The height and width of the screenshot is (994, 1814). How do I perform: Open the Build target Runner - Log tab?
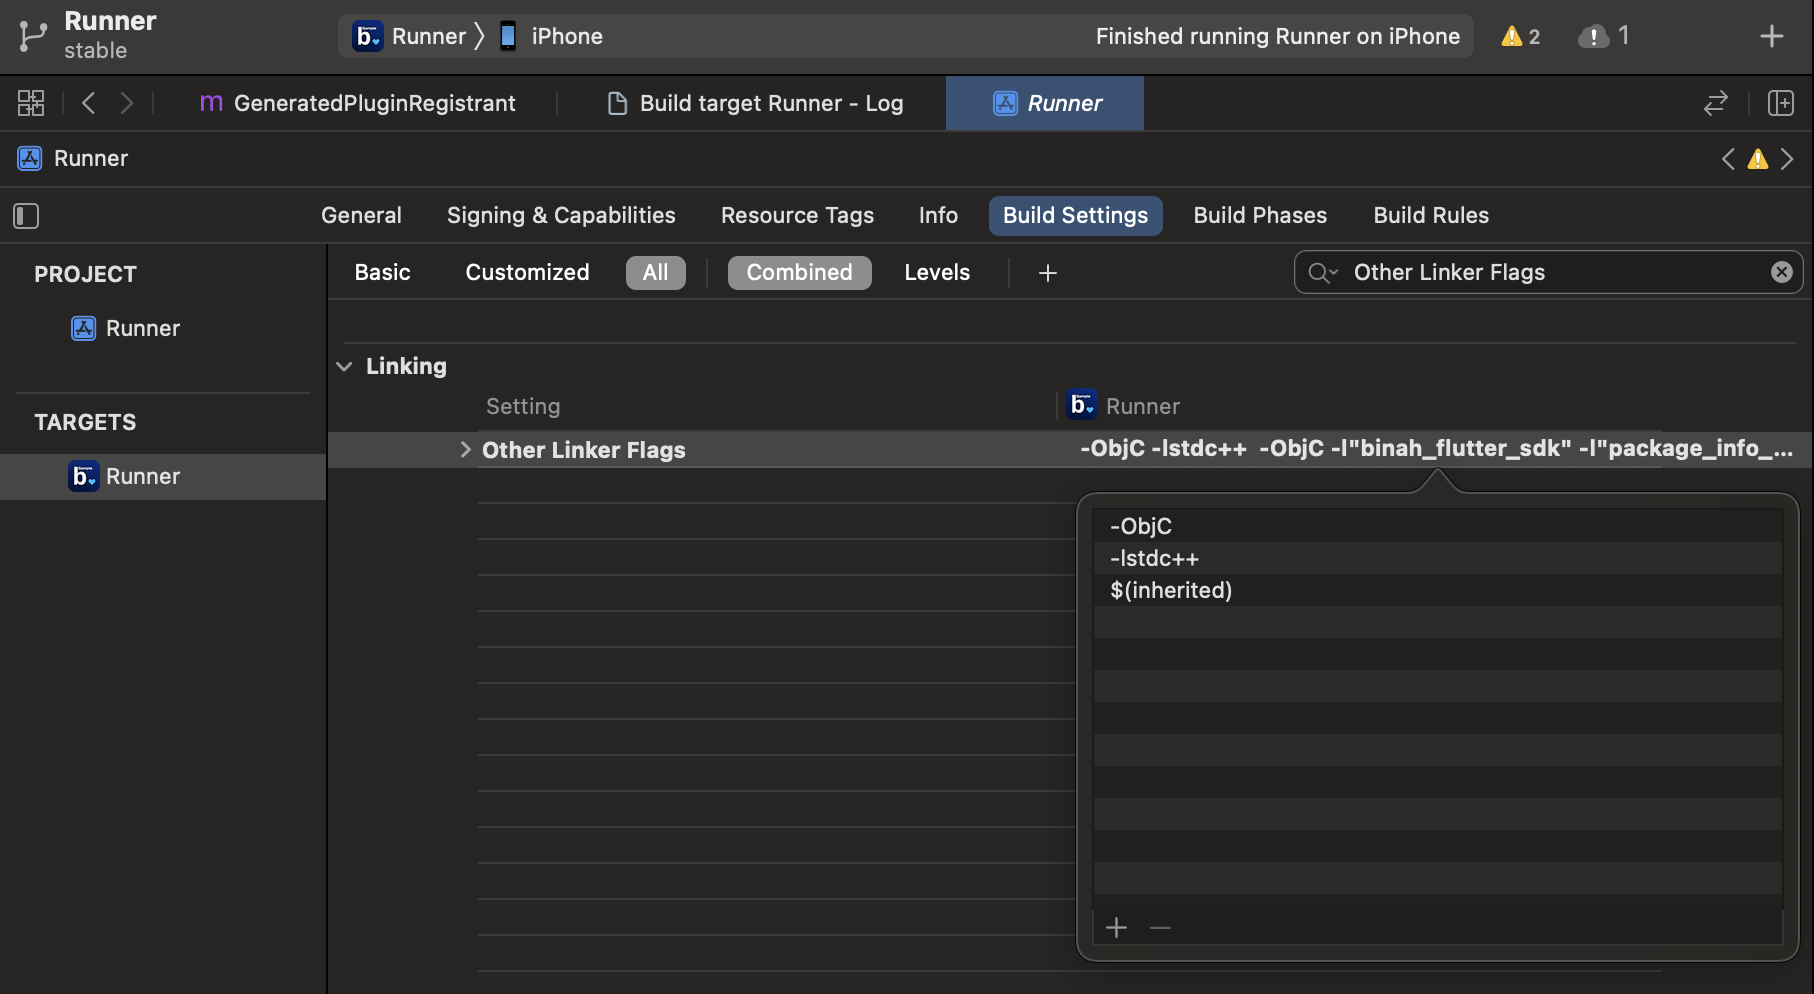tap(756, 103)
